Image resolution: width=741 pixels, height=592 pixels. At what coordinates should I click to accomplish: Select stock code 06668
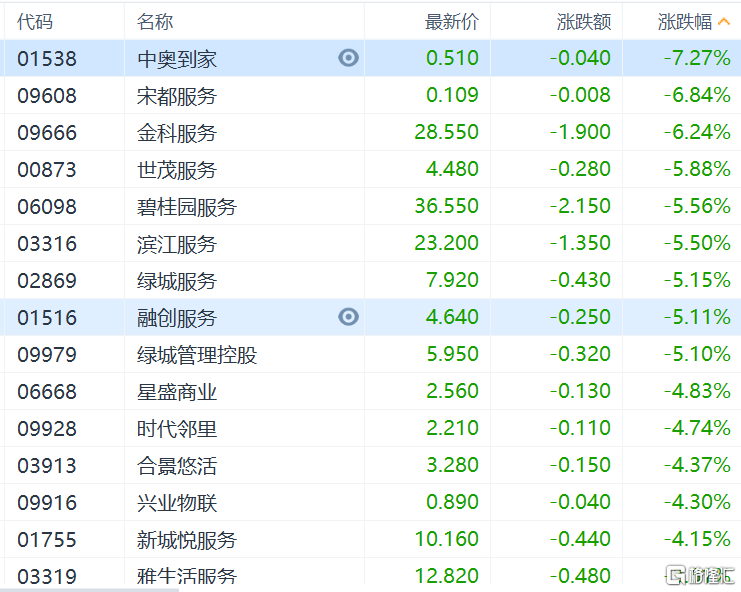click(x=47, y=392)
